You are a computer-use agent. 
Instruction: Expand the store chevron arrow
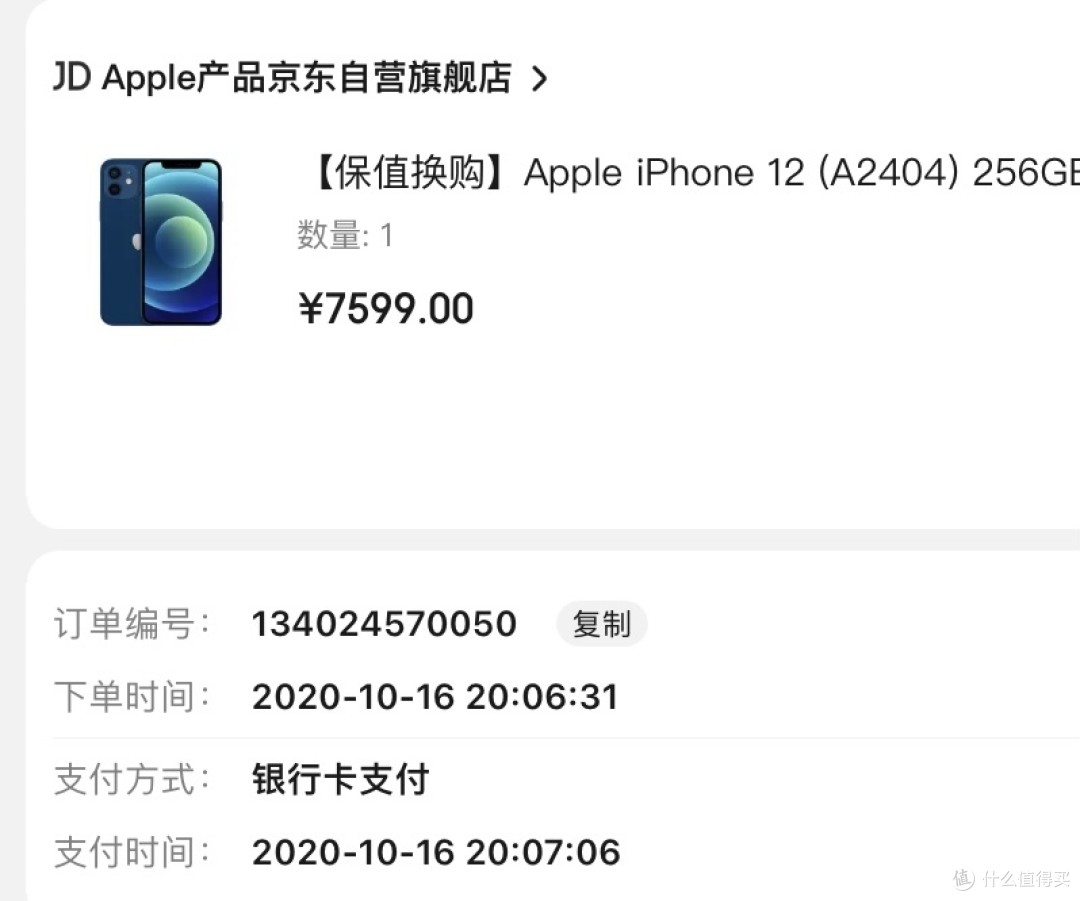540,79
